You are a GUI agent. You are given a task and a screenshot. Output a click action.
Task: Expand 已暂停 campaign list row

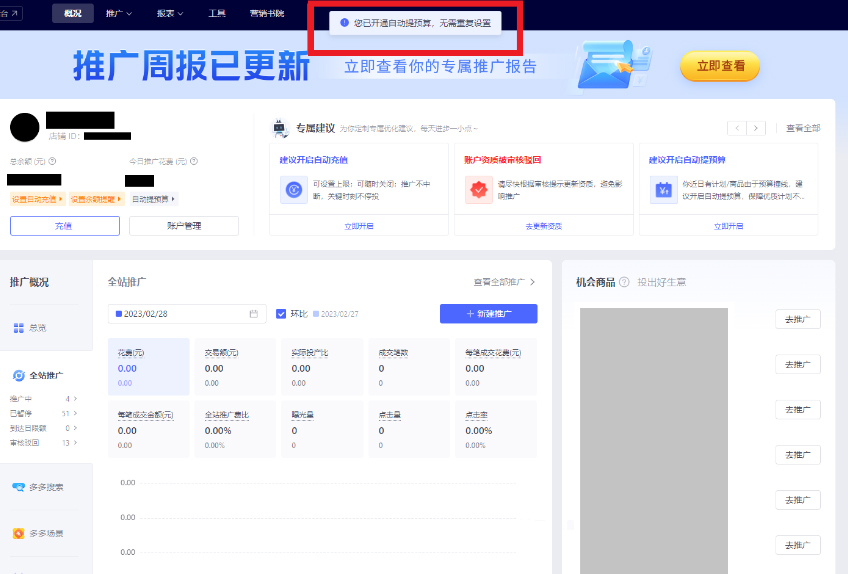[43, 413]
